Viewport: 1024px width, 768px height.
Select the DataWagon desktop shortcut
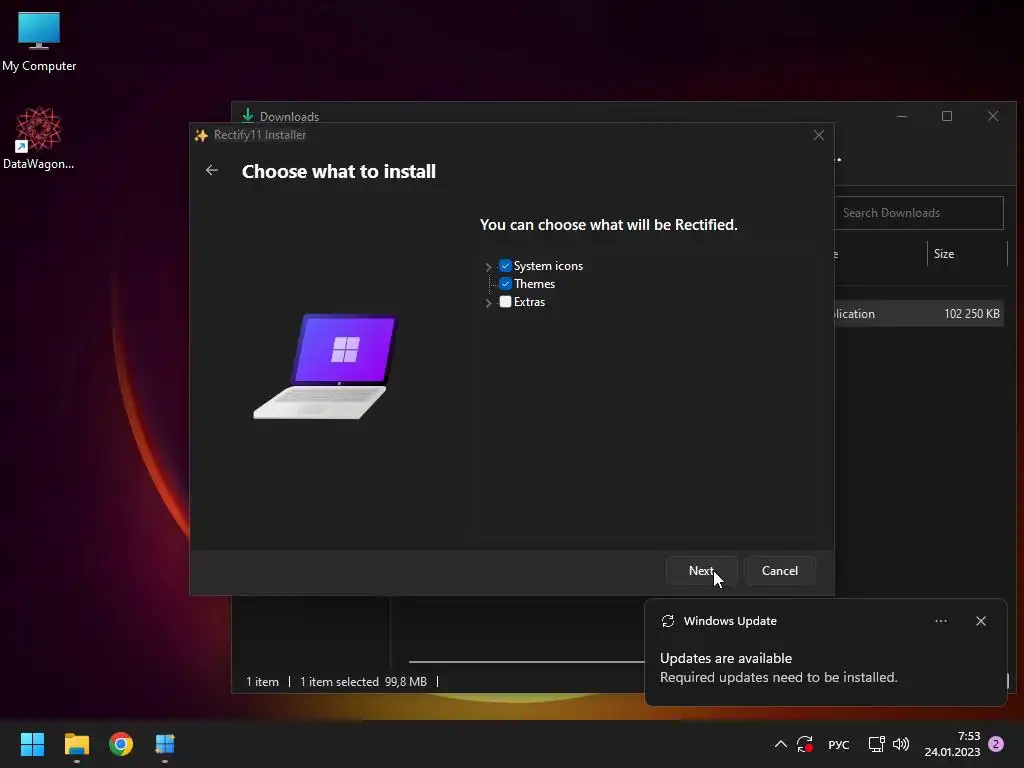point(39,138)
